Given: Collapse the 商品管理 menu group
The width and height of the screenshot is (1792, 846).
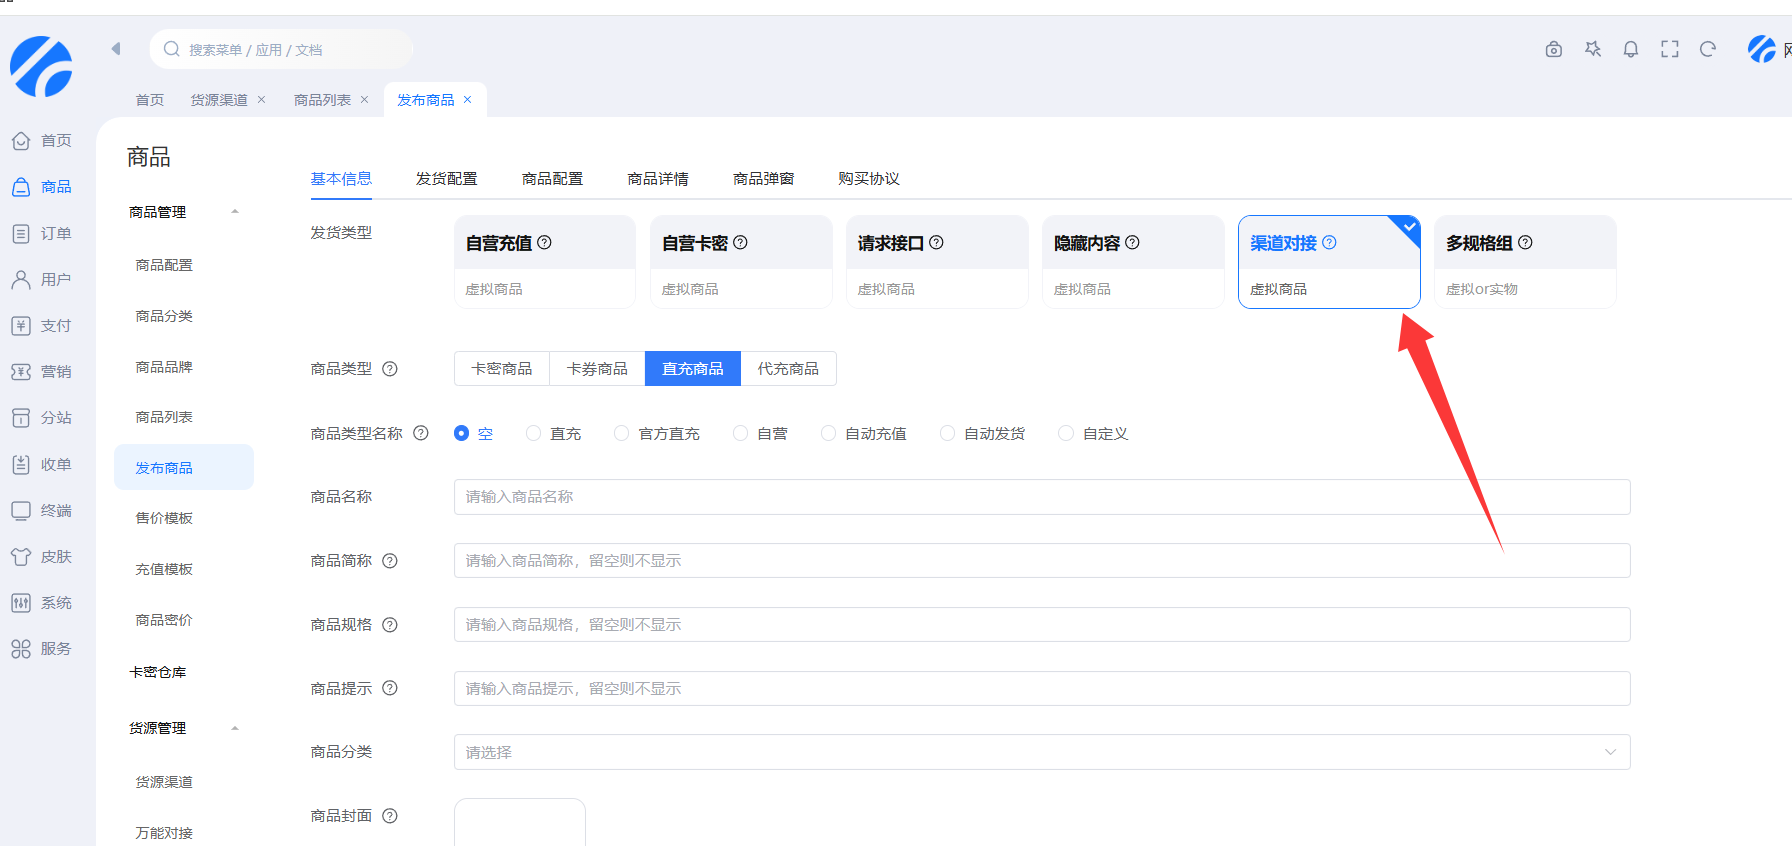Looking at the screenshot, I should click(x=235, y=212).
